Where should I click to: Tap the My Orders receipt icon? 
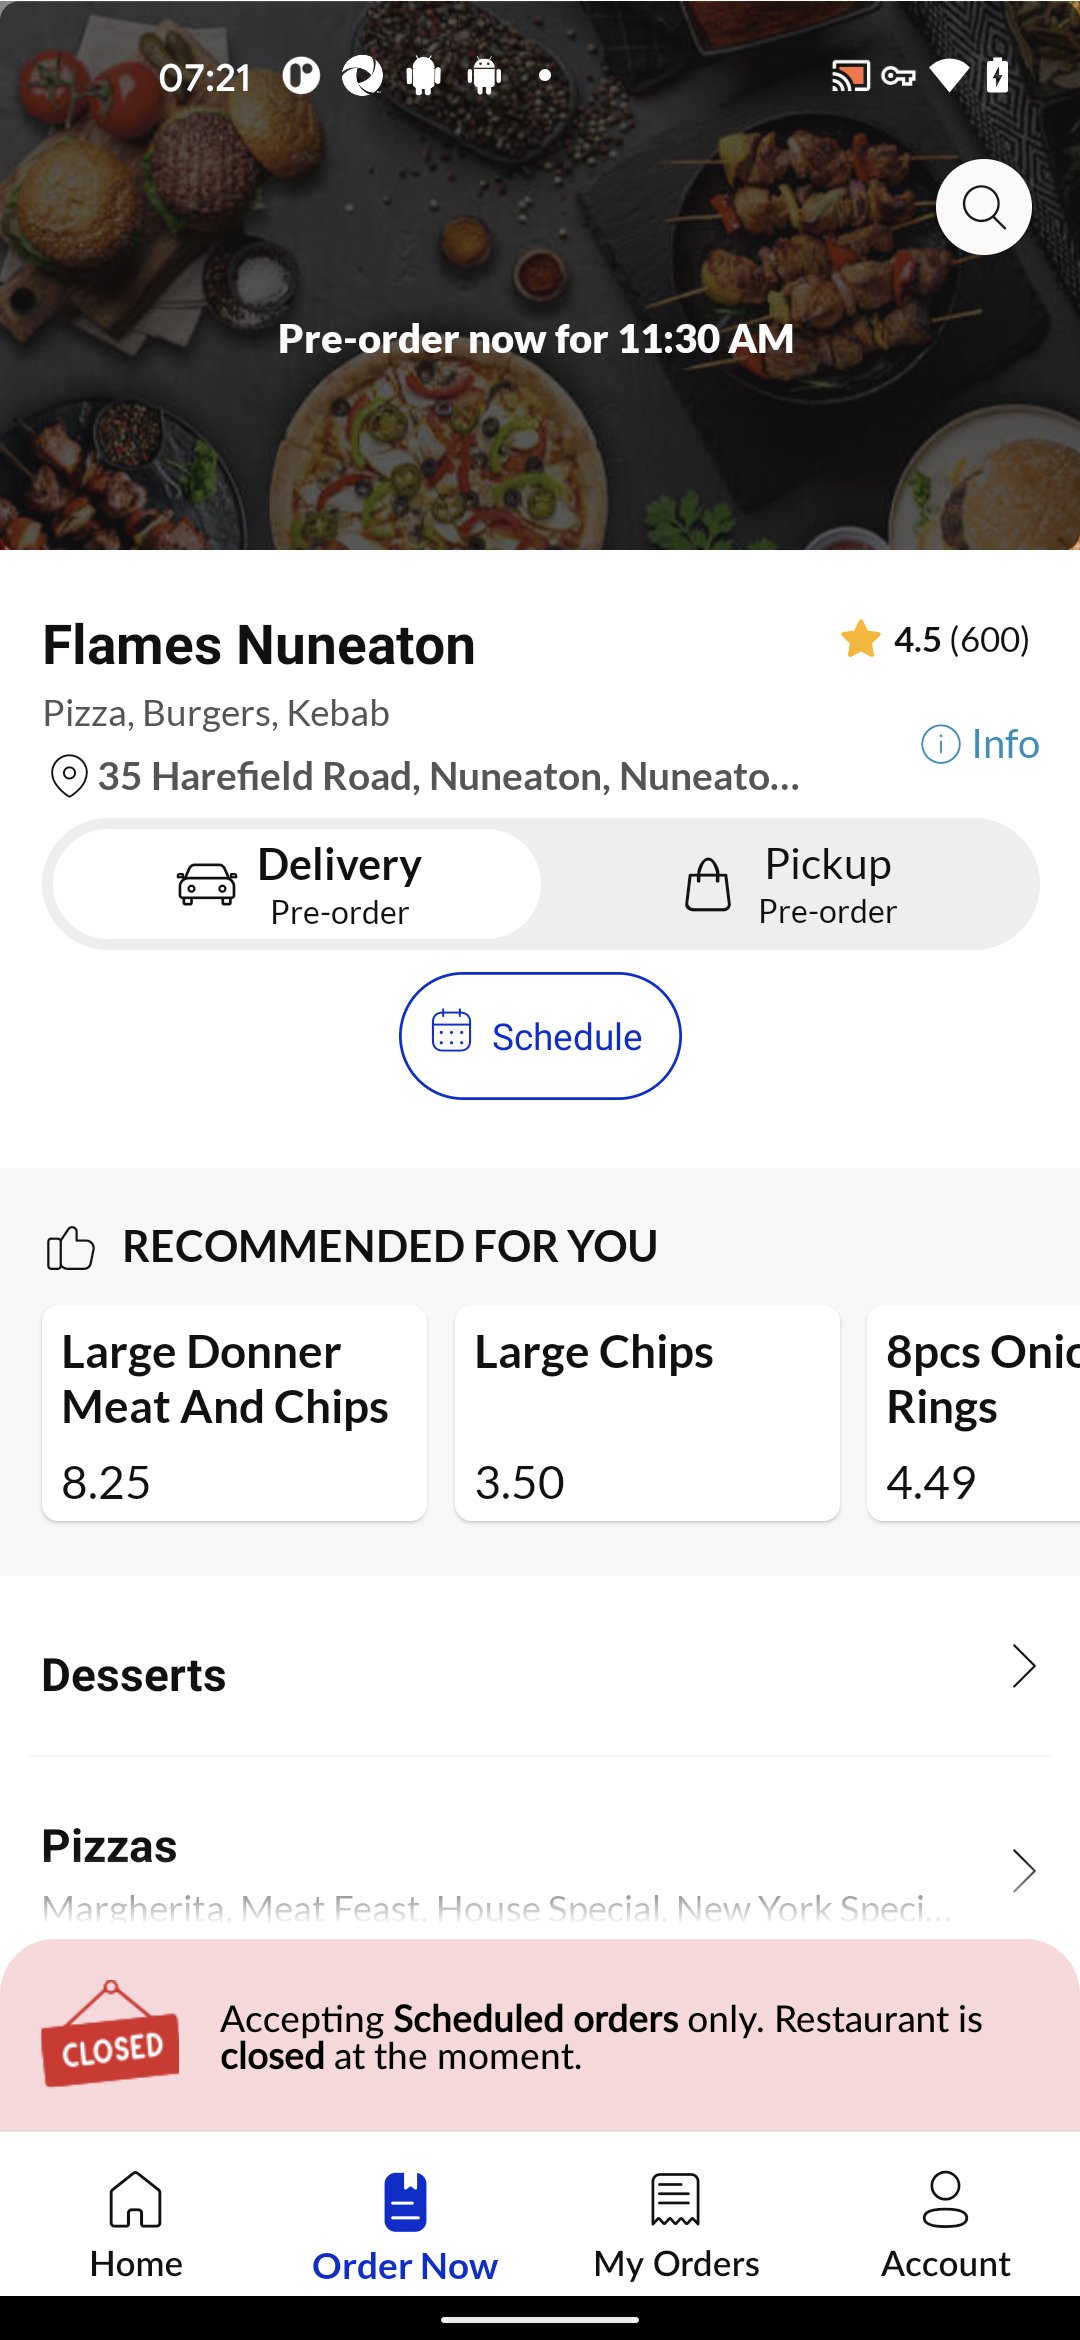(676, 2200)
